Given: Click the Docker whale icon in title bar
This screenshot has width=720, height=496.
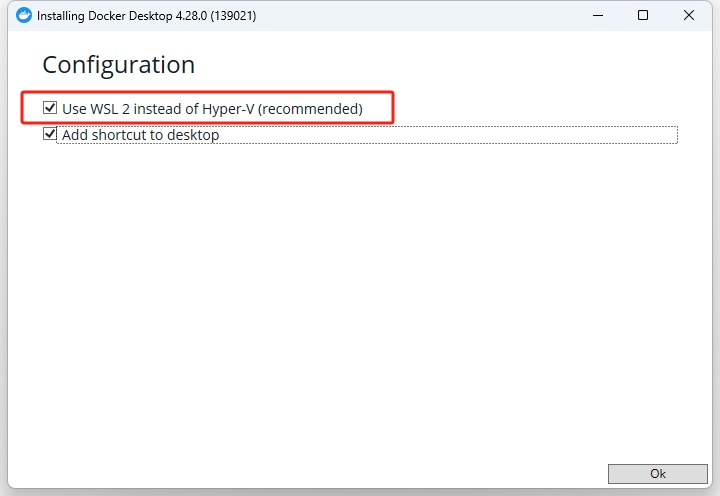Looking at the screenshot, I should (24, 16).
